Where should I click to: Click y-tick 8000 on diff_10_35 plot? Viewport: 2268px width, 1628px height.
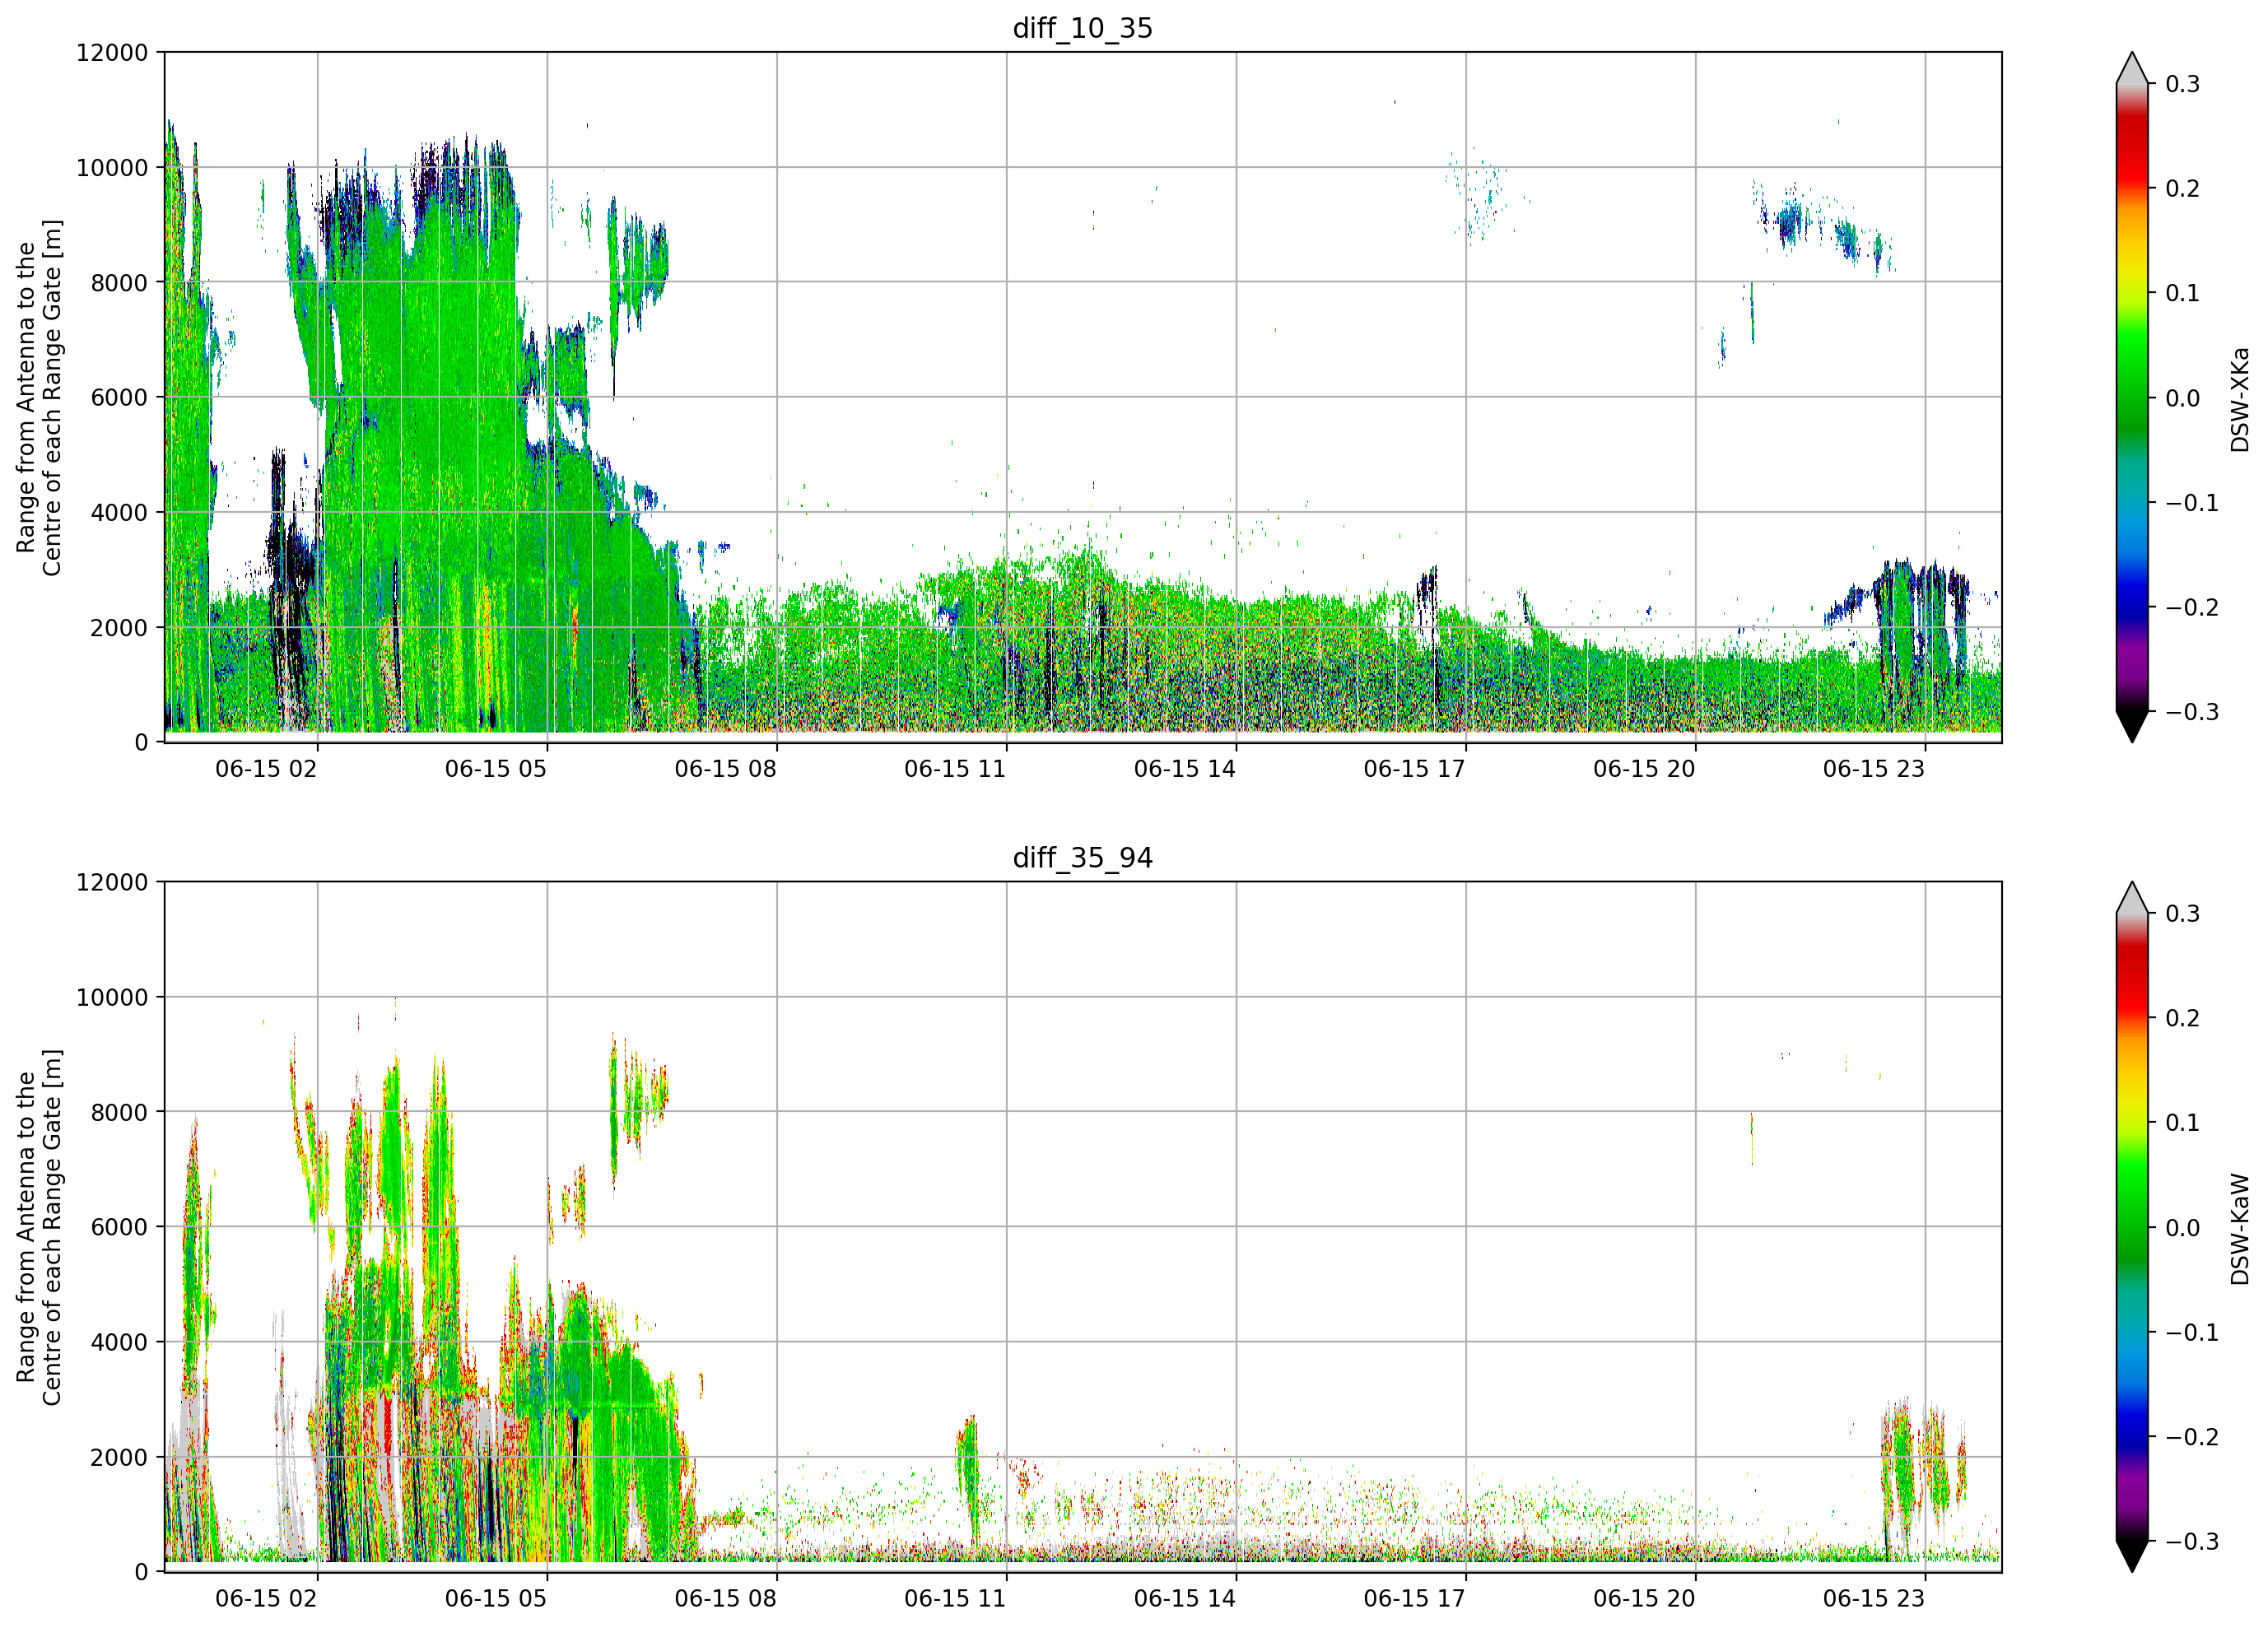pyautogui.click(x=119, y=283)
